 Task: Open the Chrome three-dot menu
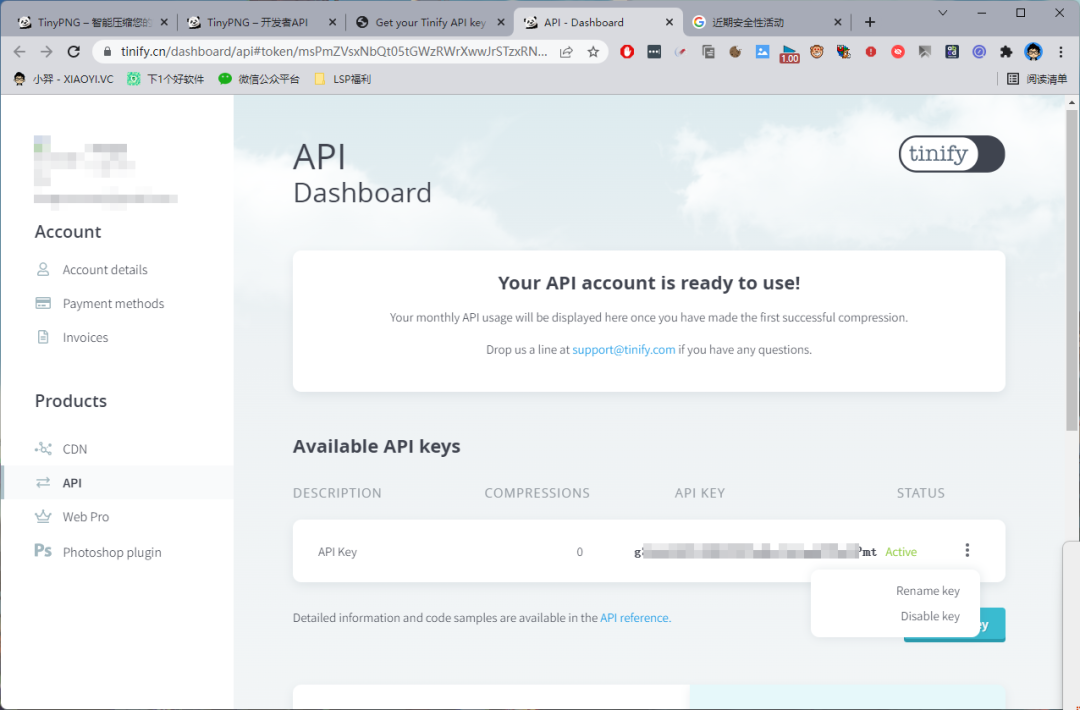tap(1061, 52)
